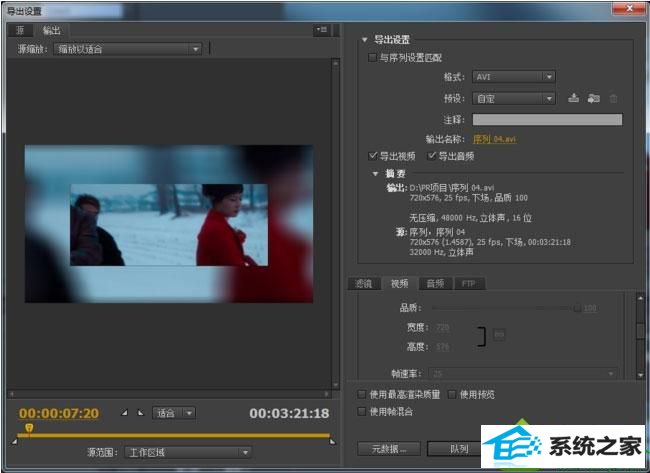
Task: Click the duration timecode 00:03:21:18
Action: coord(289,413)
